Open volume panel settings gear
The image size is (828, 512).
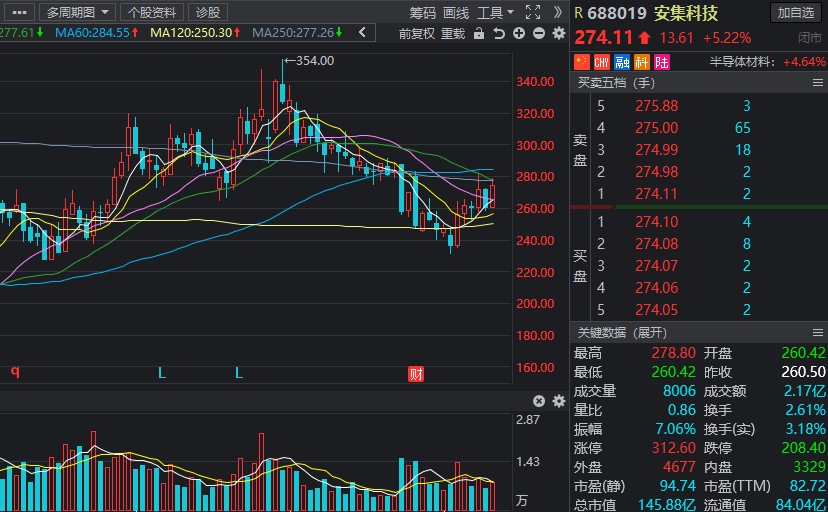coord(559,401)
